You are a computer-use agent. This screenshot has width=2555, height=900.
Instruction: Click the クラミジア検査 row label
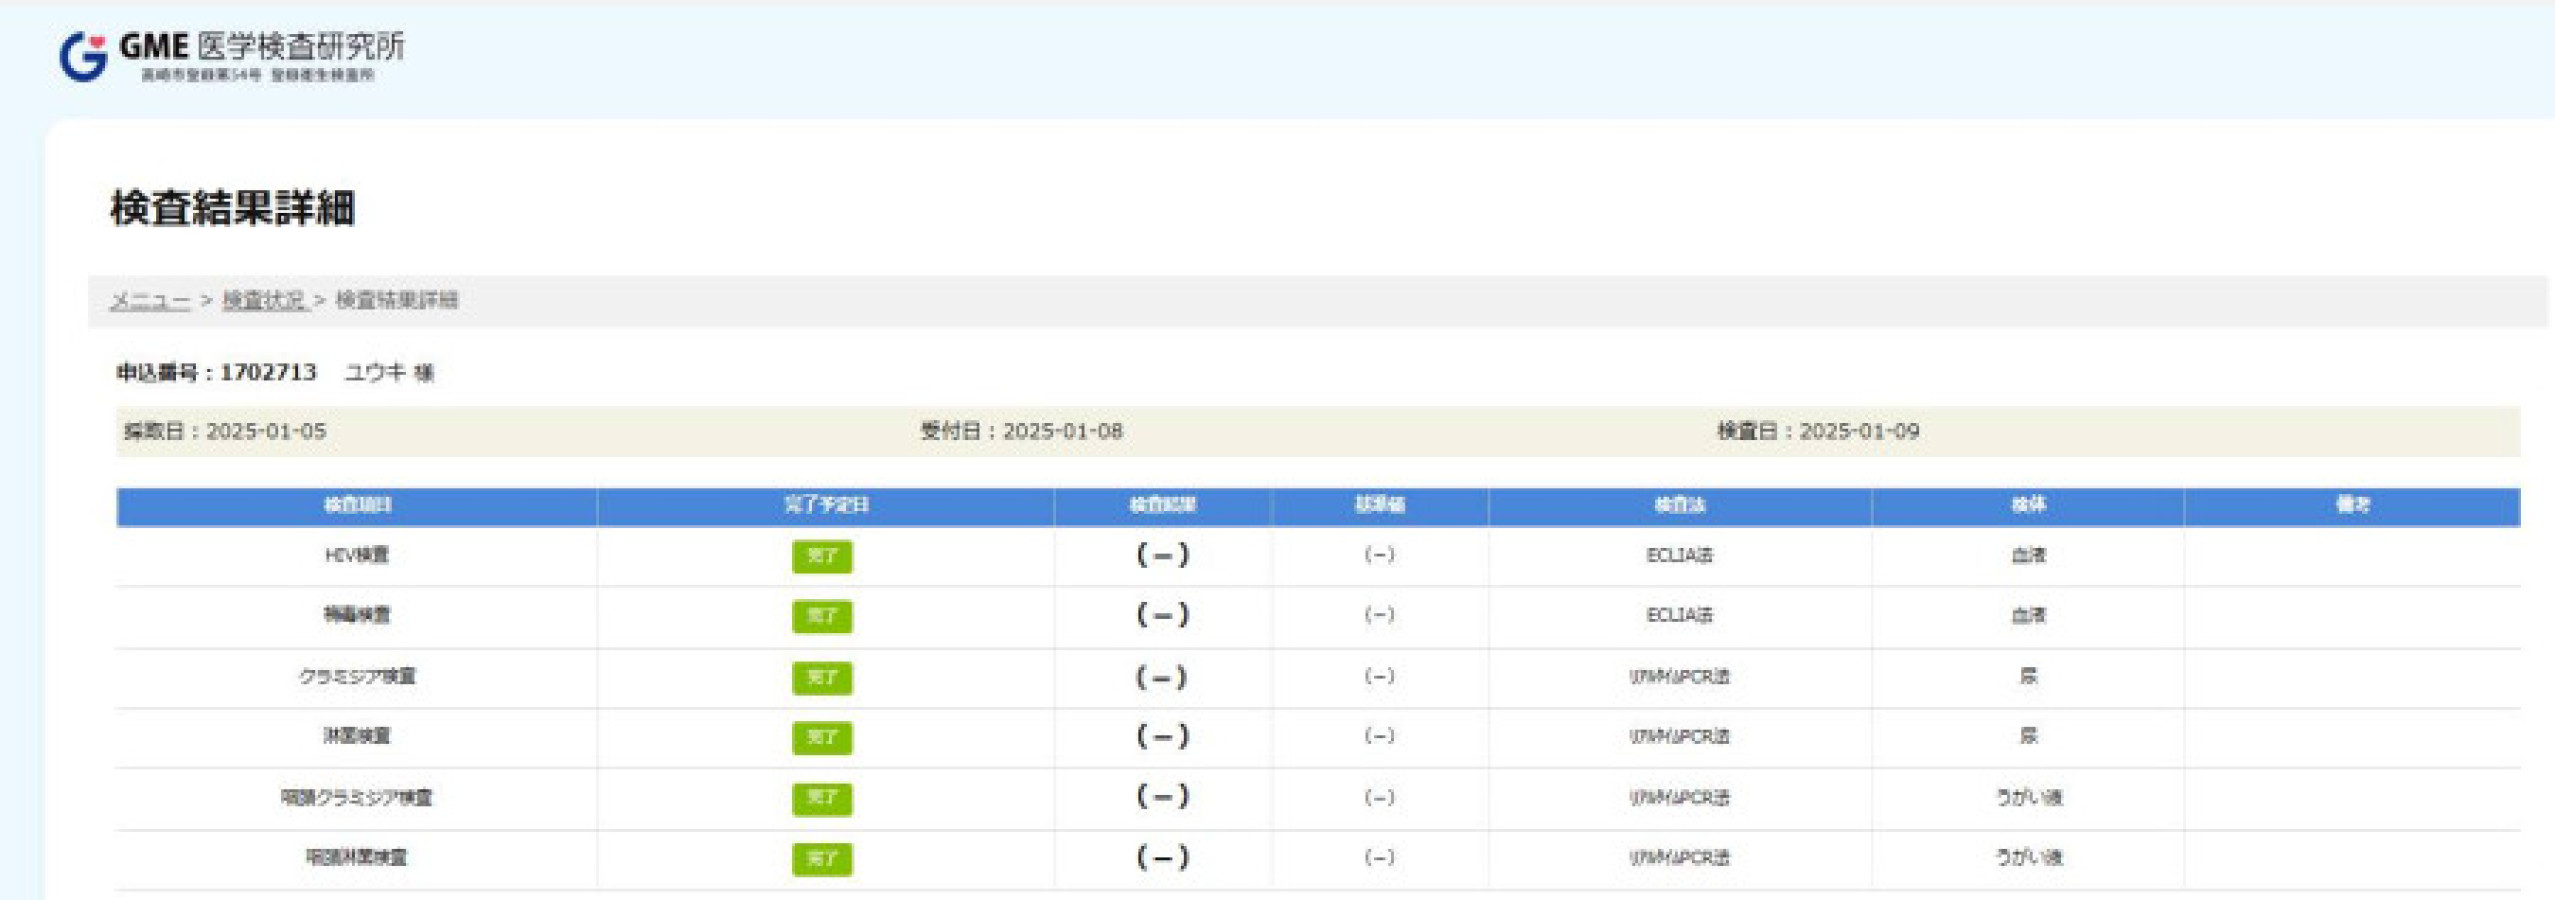tap(357, 676)
